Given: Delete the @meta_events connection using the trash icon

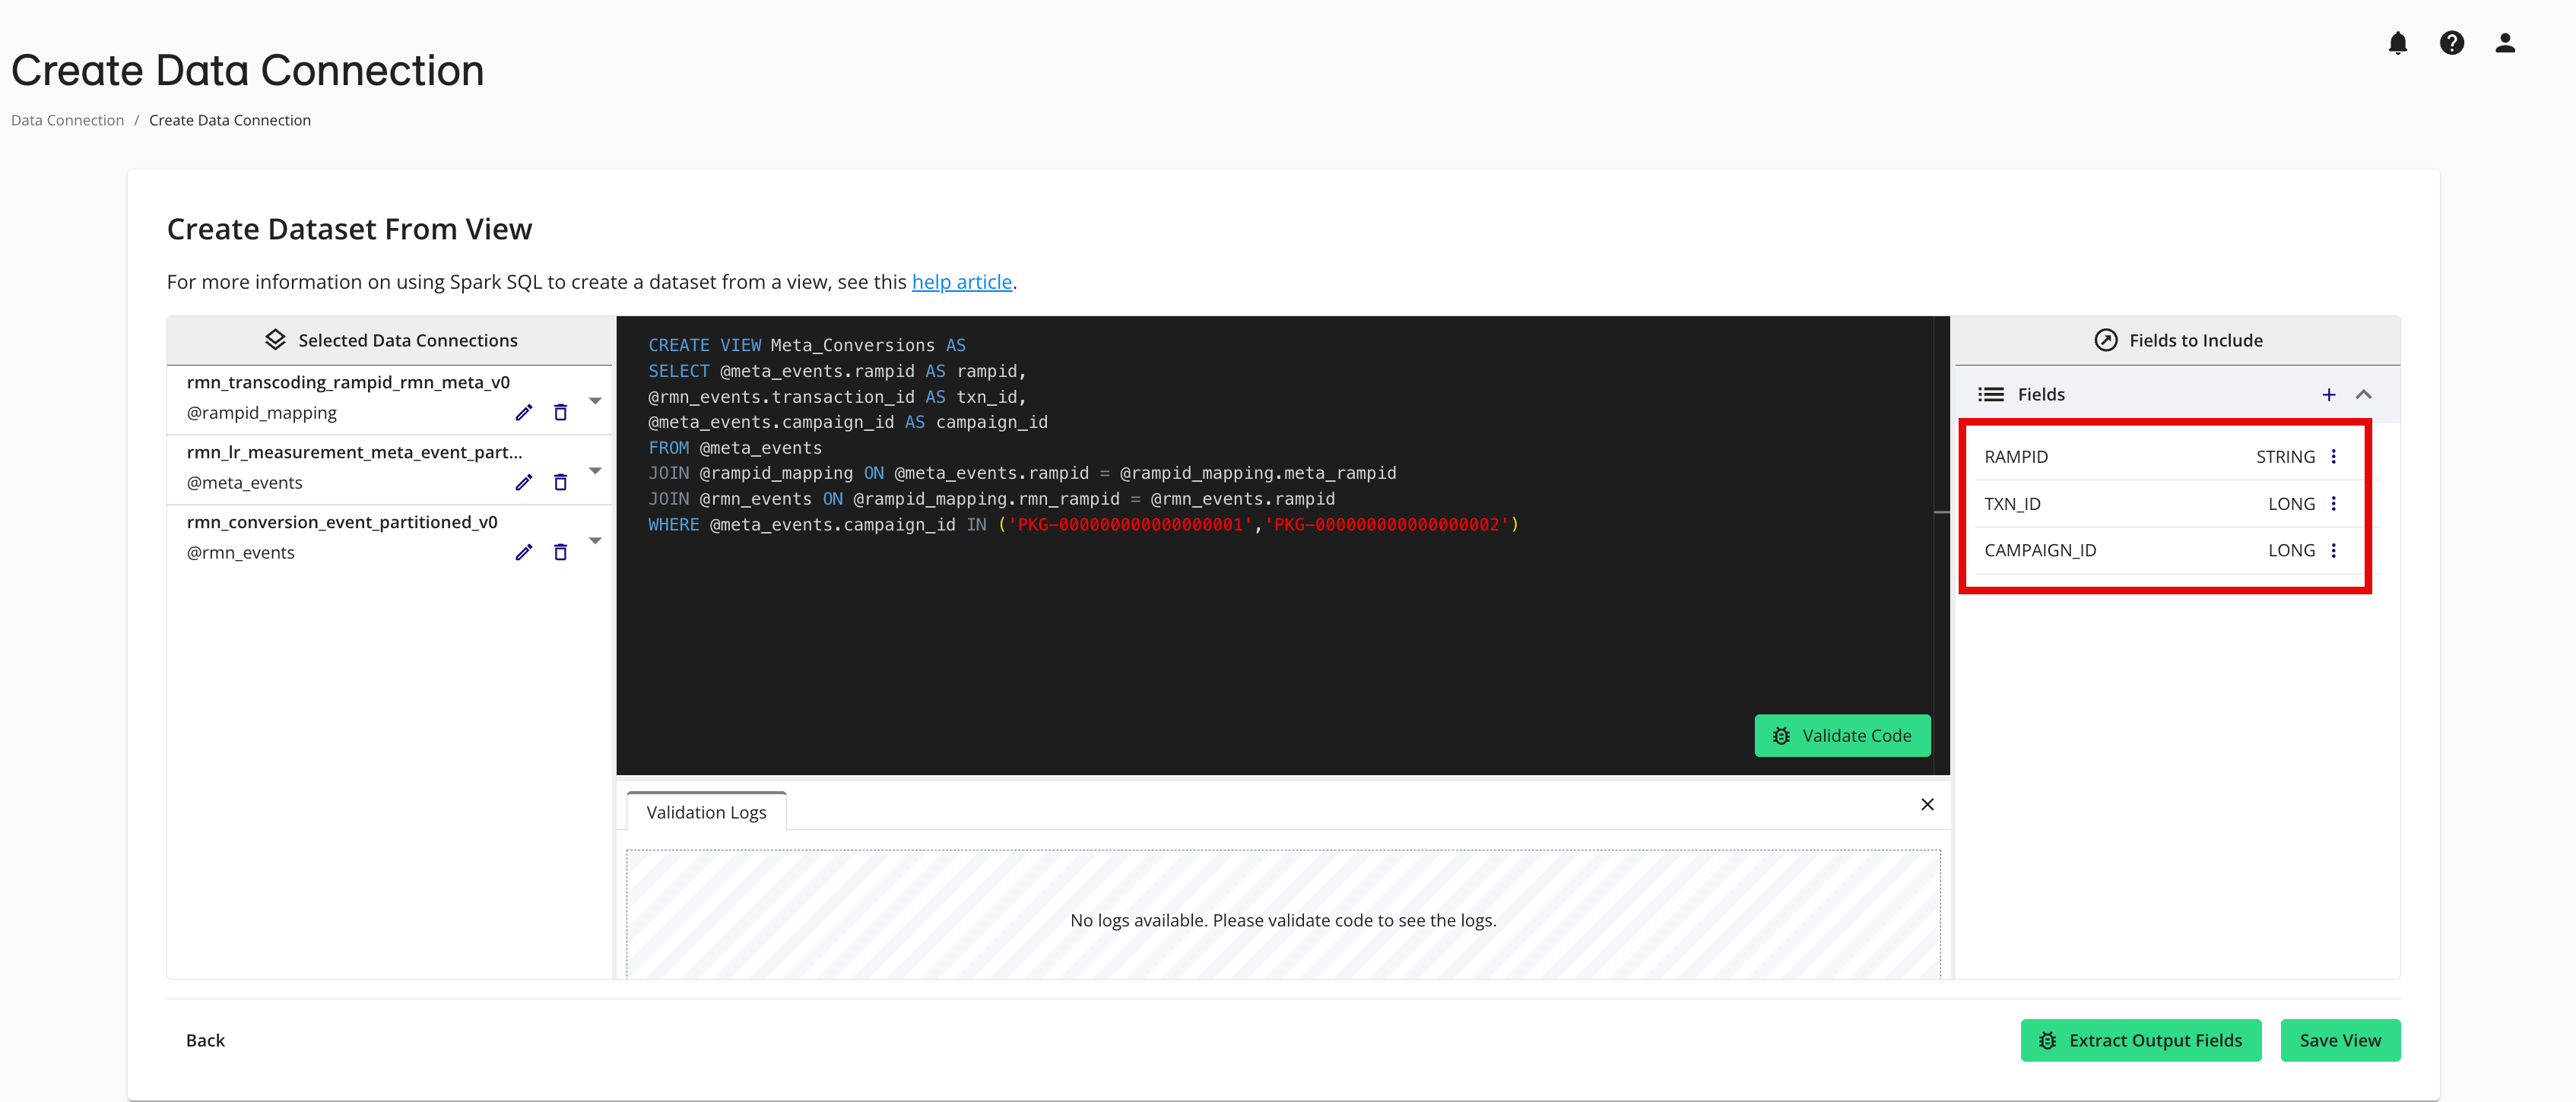Looking at the screenshot, I should pyautogui.click(x=560, y=482).
